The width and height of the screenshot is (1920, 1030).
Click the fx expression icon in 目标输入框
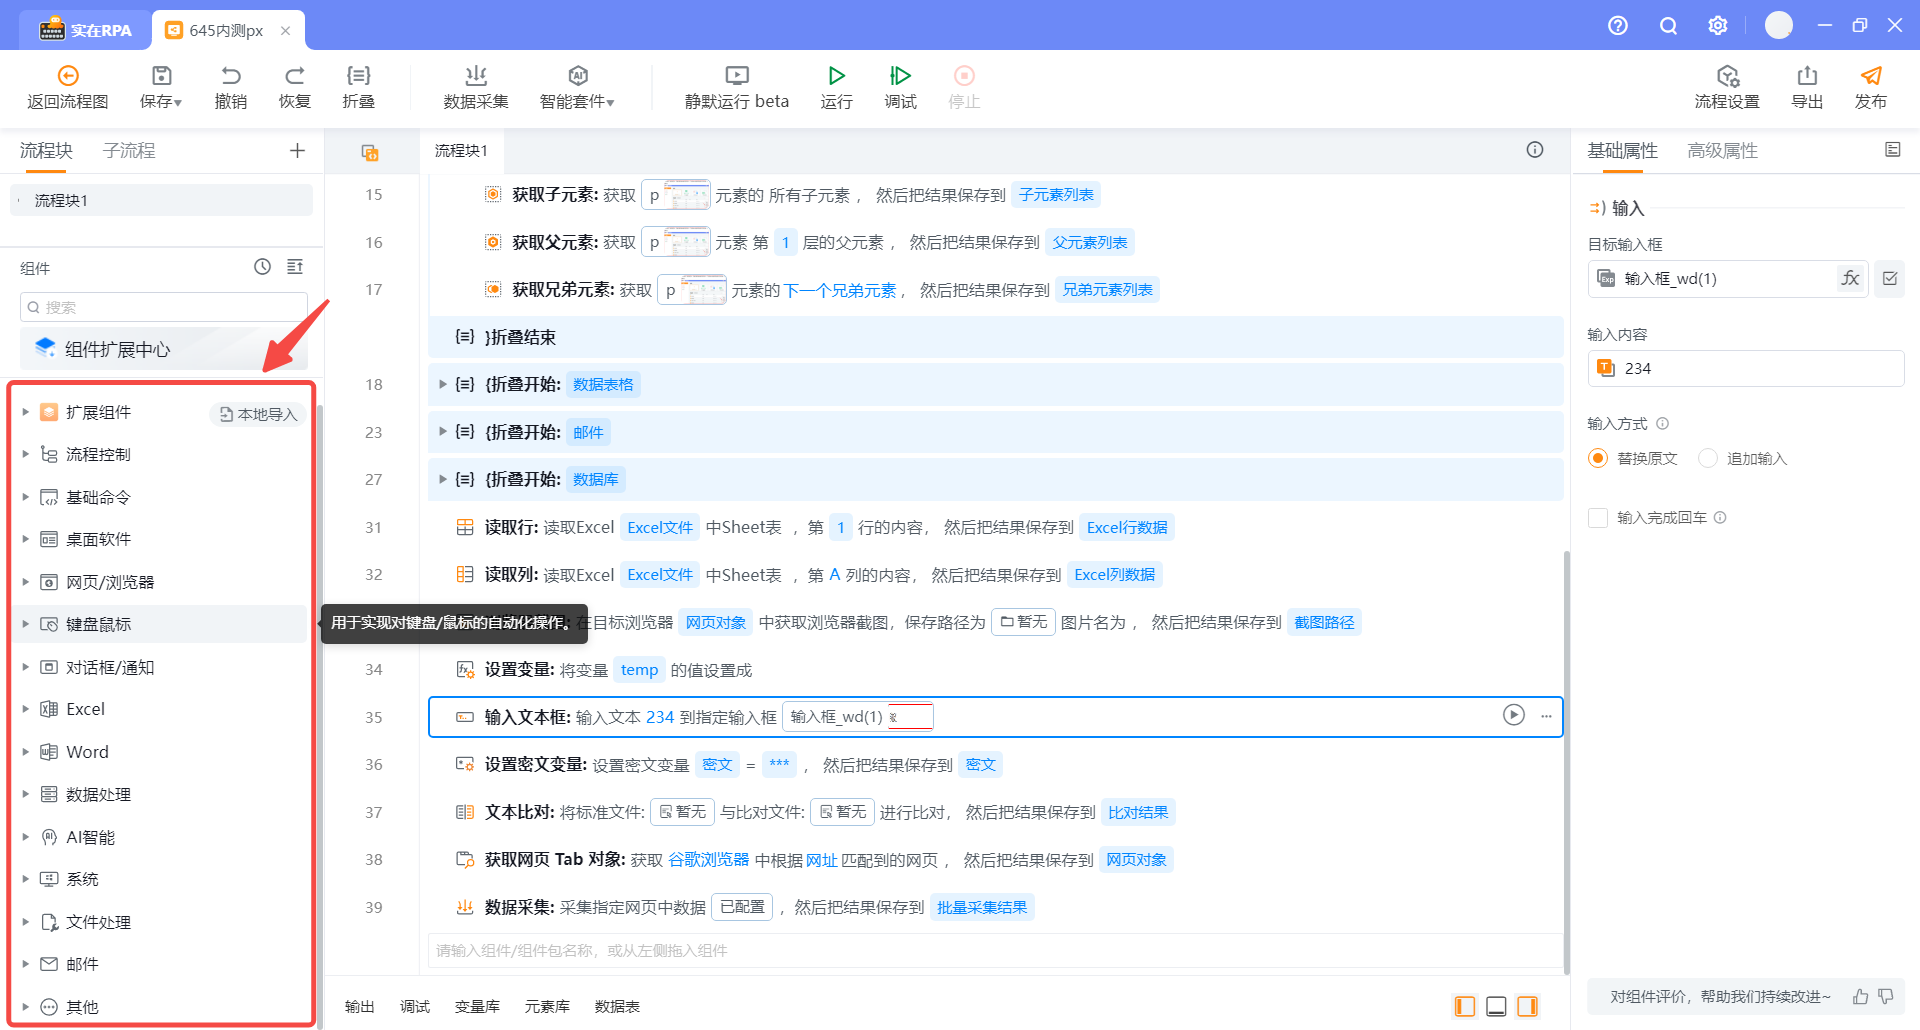[1850, 279]
